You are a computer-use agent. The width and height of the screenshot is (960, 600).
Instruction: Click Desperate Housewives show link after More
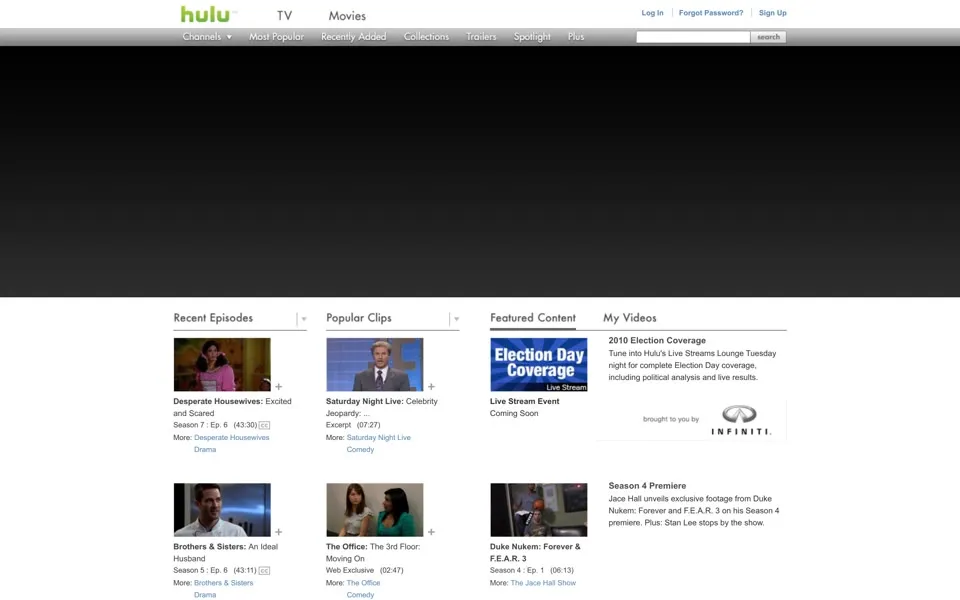coord(231,438)
